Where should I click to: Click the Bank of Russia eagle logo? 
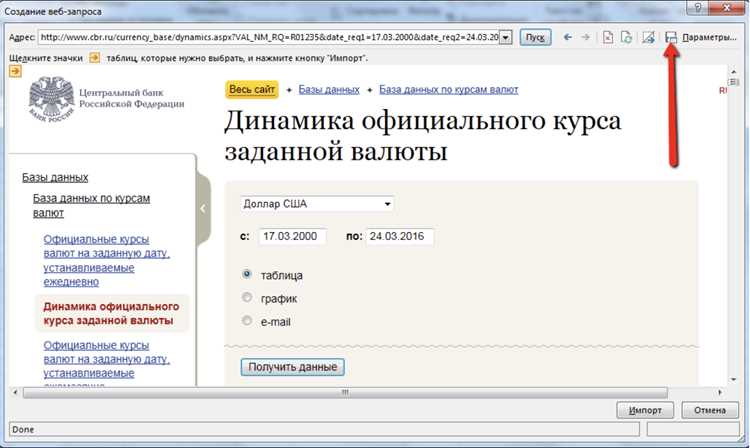pos(52,99)
